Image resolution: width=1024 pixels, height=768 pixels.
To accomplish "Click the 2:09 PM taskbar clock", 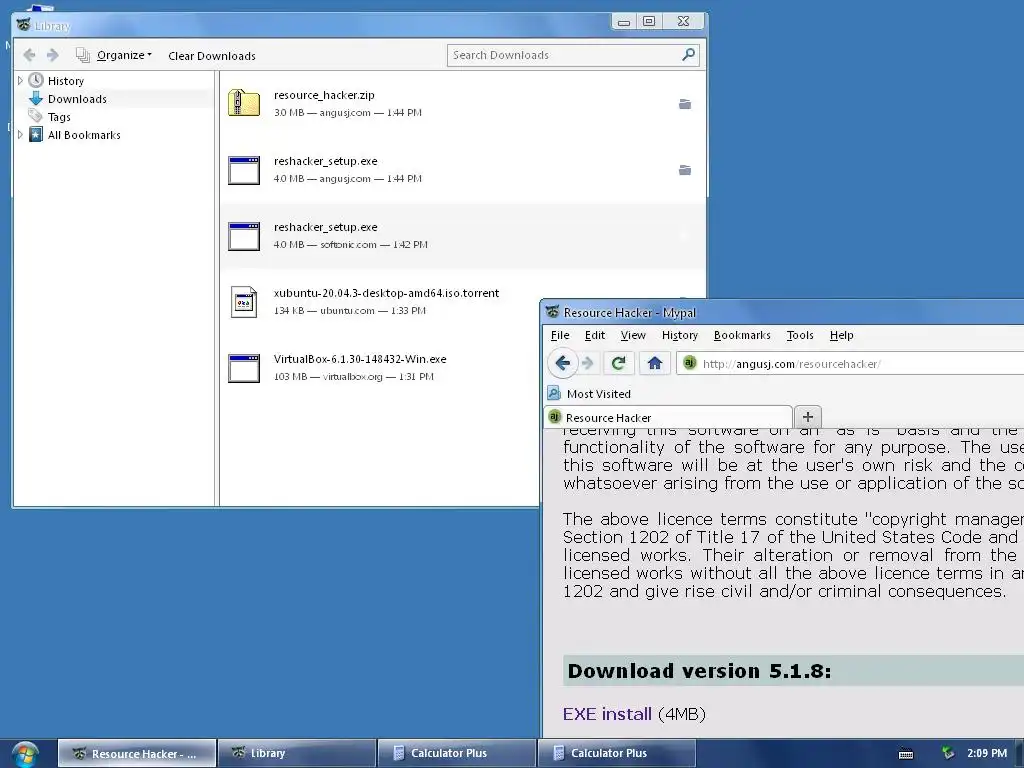I will pyautogui.click(x=986, y=753).
